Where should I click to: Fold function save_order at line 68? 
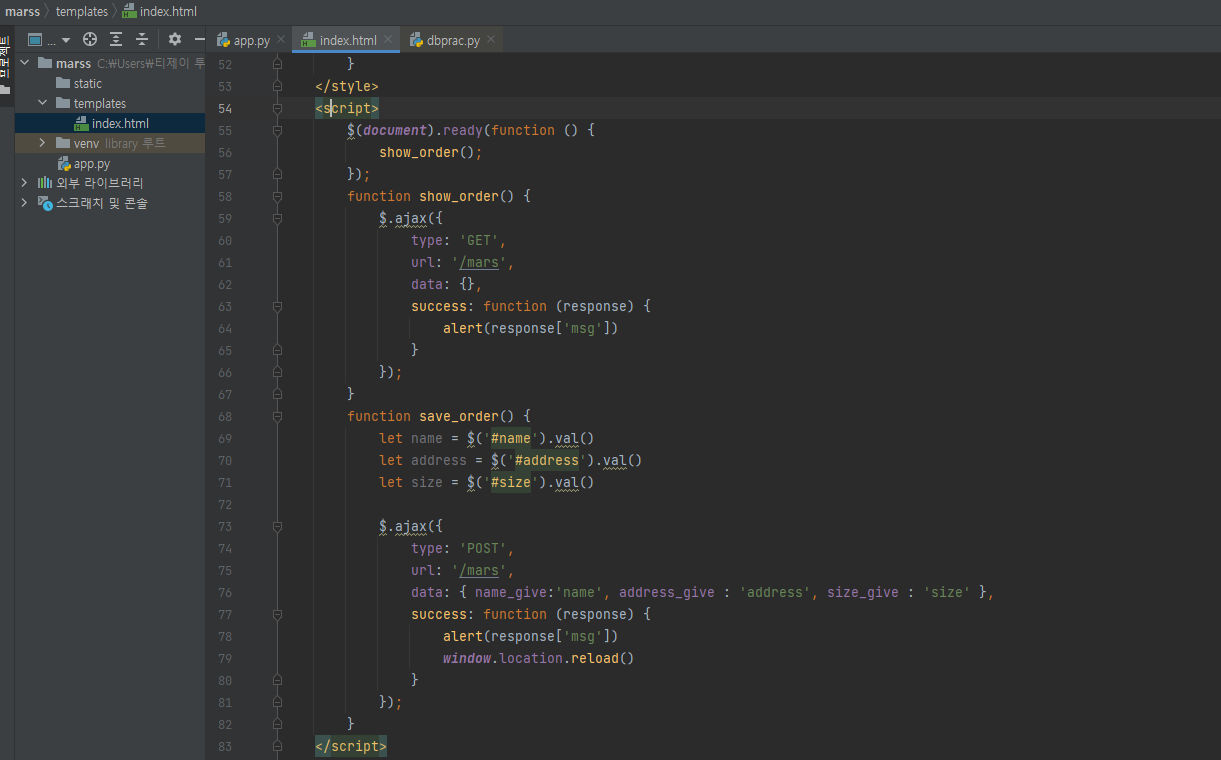[277, 416]
